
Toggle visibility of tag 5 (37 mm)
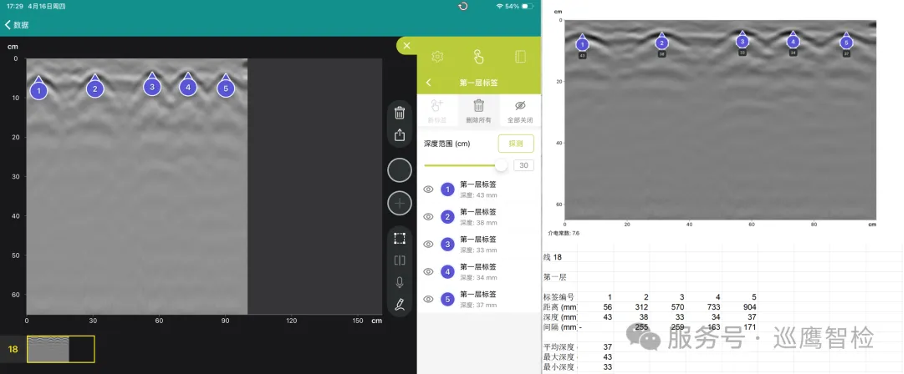coord(428,299)
